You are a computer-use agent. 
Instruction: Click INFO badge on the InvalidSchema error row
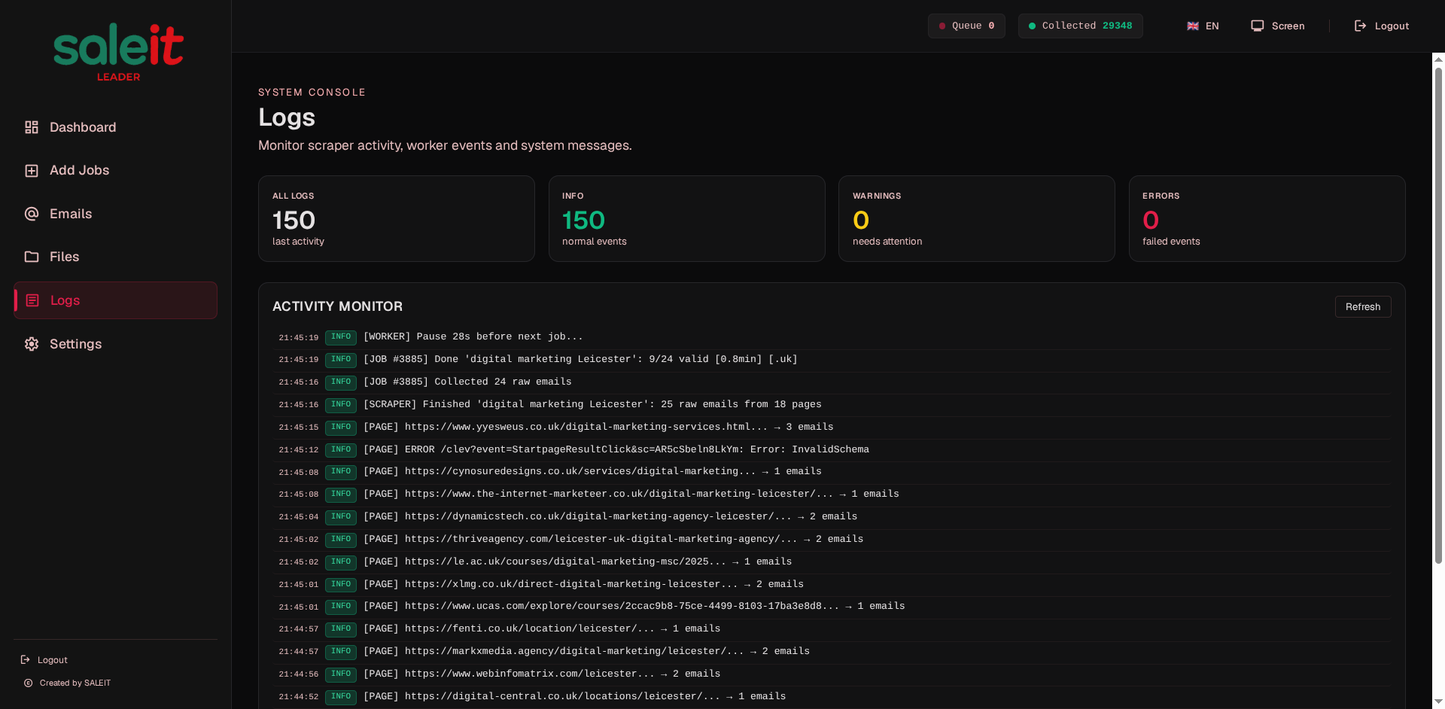click(341, 450)
